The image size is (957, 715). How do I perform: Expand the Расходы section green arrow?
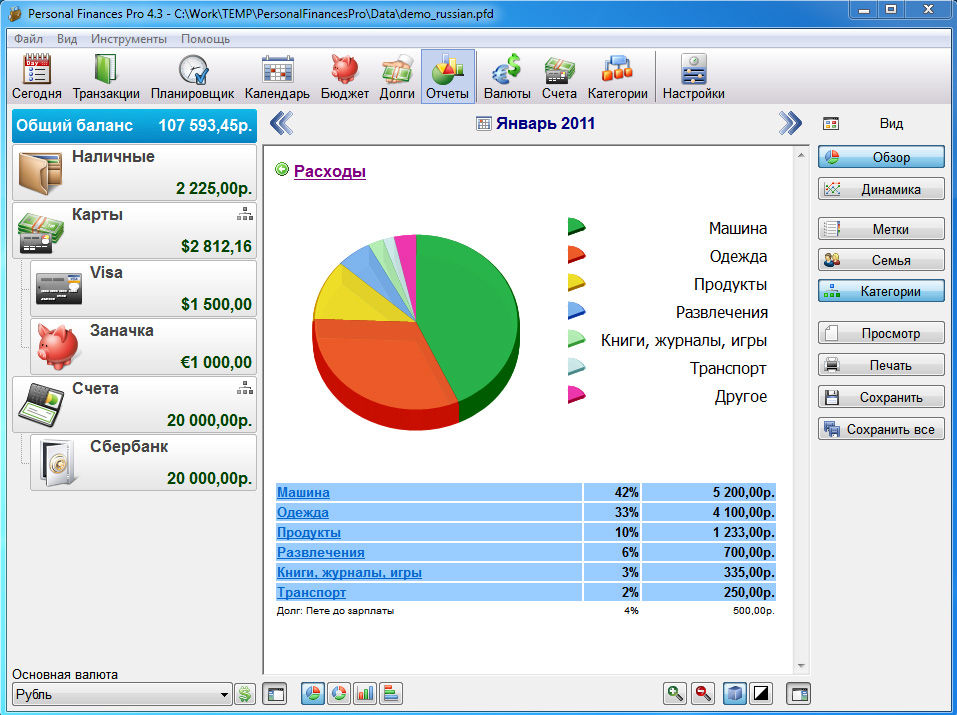tap(282, 171)
